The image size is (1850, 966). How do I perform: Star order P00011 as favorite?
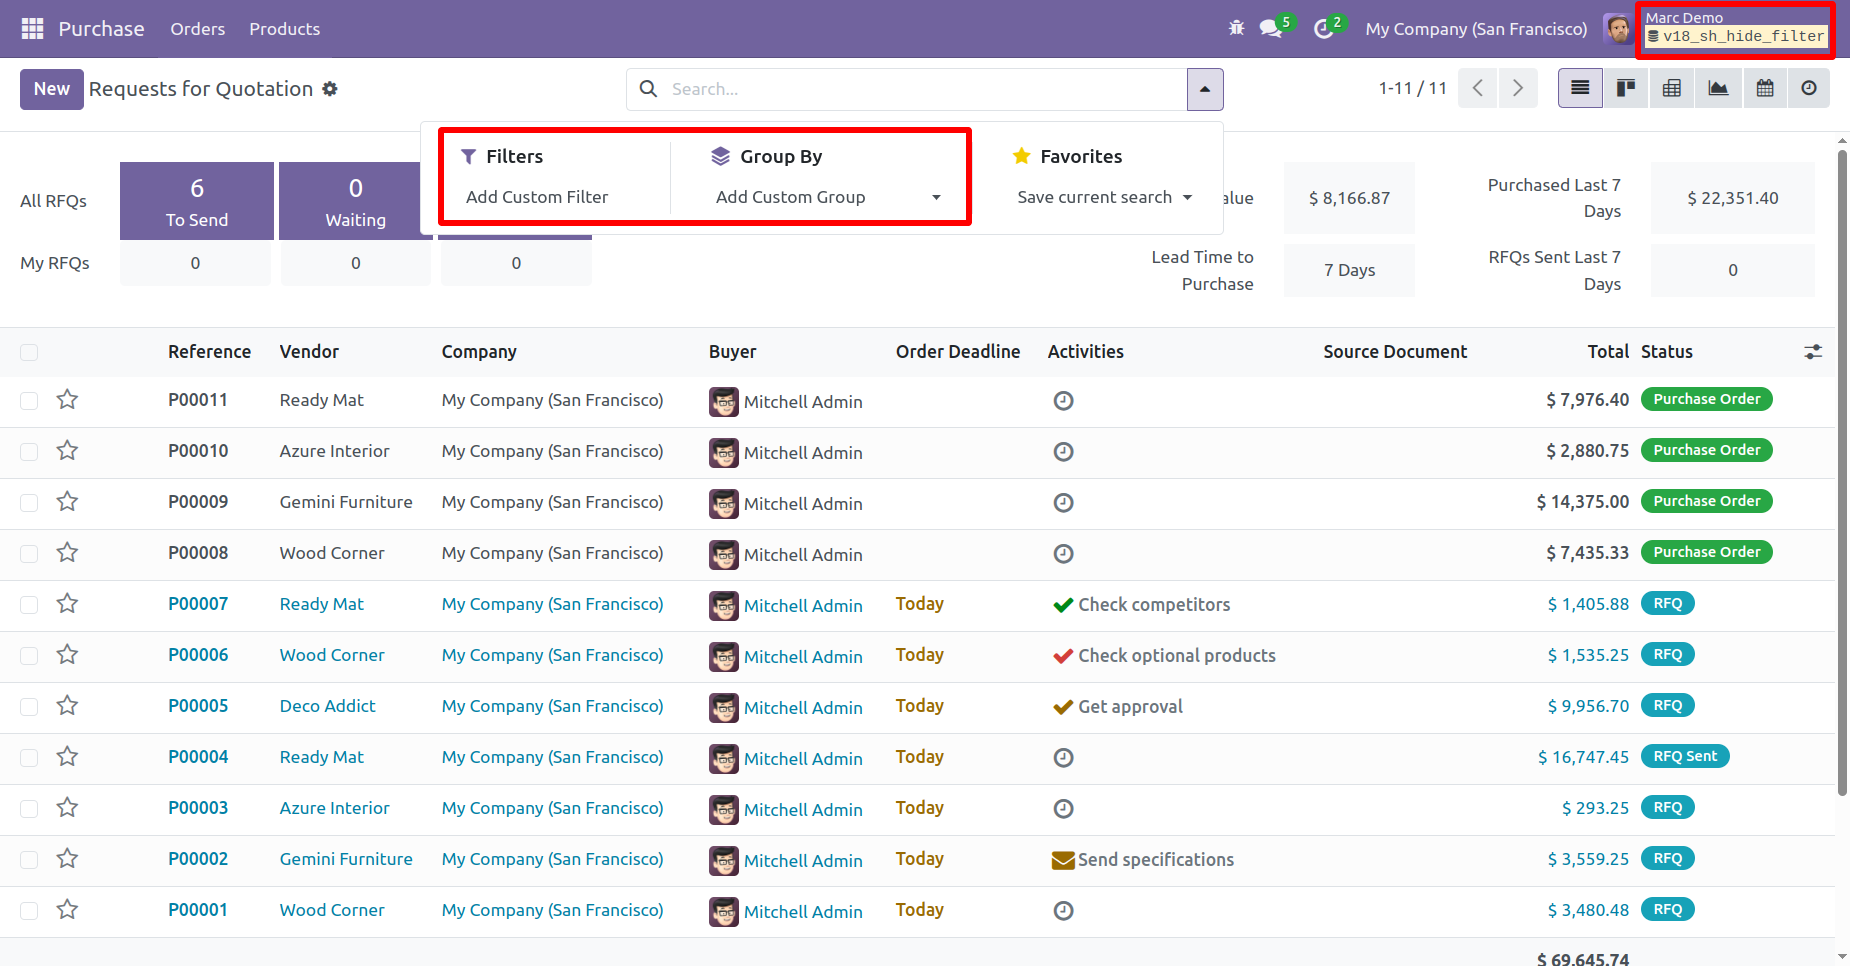(x=67, y=400)
